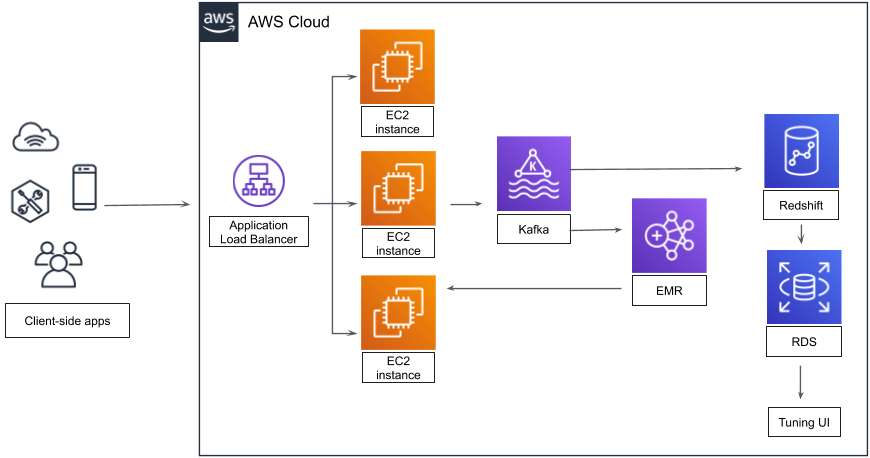Select the purple load balancer icon
870x458 pixels.
tap(259, 181)
